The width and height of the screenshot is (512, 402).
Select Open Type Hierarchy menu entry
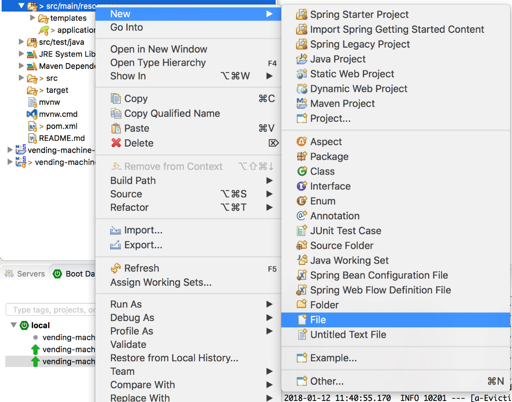[188, 63]
